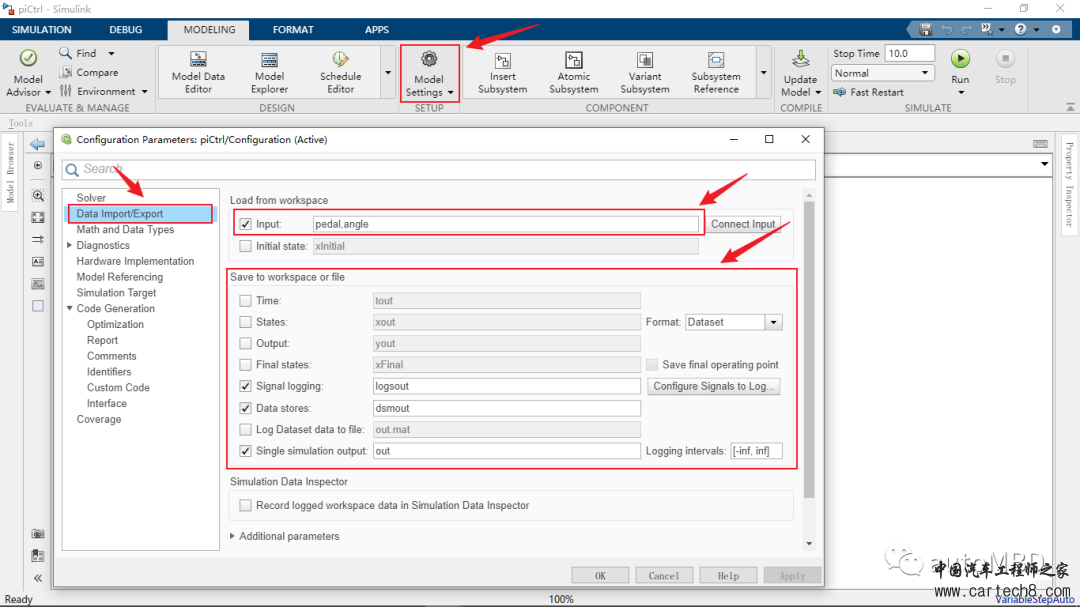Viewport: 1080px width, 607px height.
Task: Open Model Settings gear
Action: point(429,59)
